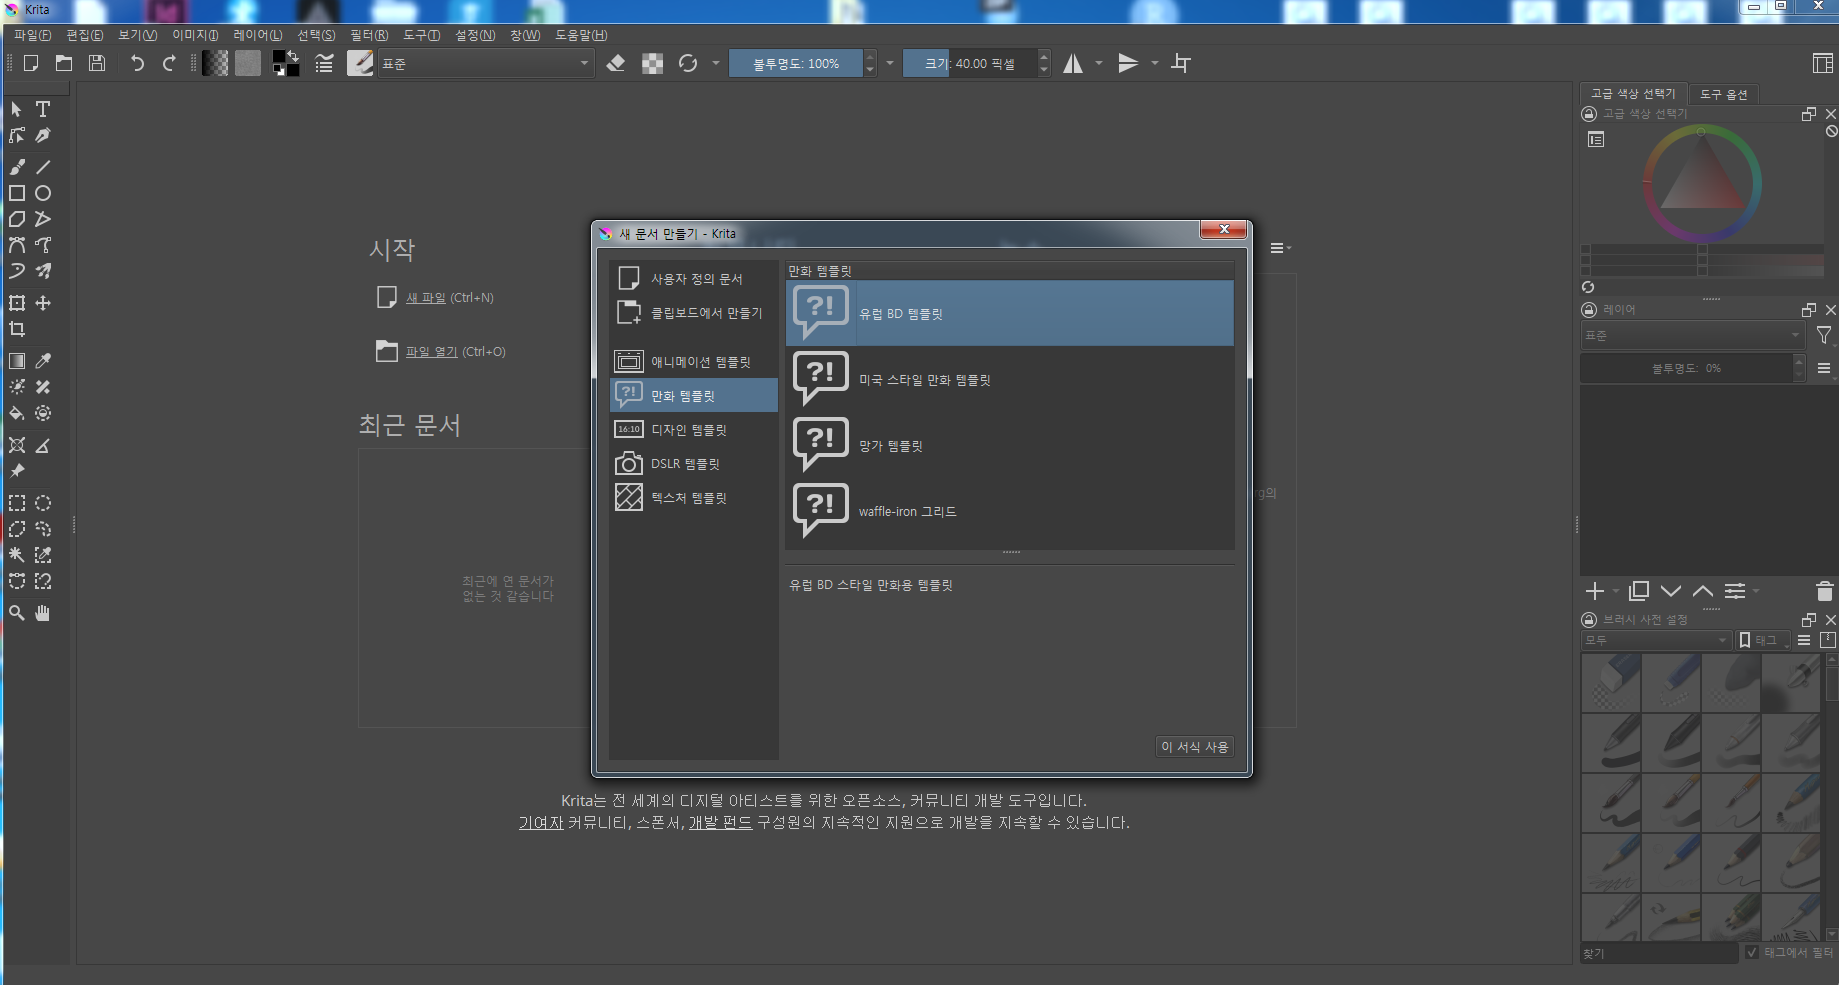Toggle Eraser mode on toolbar
Viewport: 1839px width, 985px height.
point(616,63)
